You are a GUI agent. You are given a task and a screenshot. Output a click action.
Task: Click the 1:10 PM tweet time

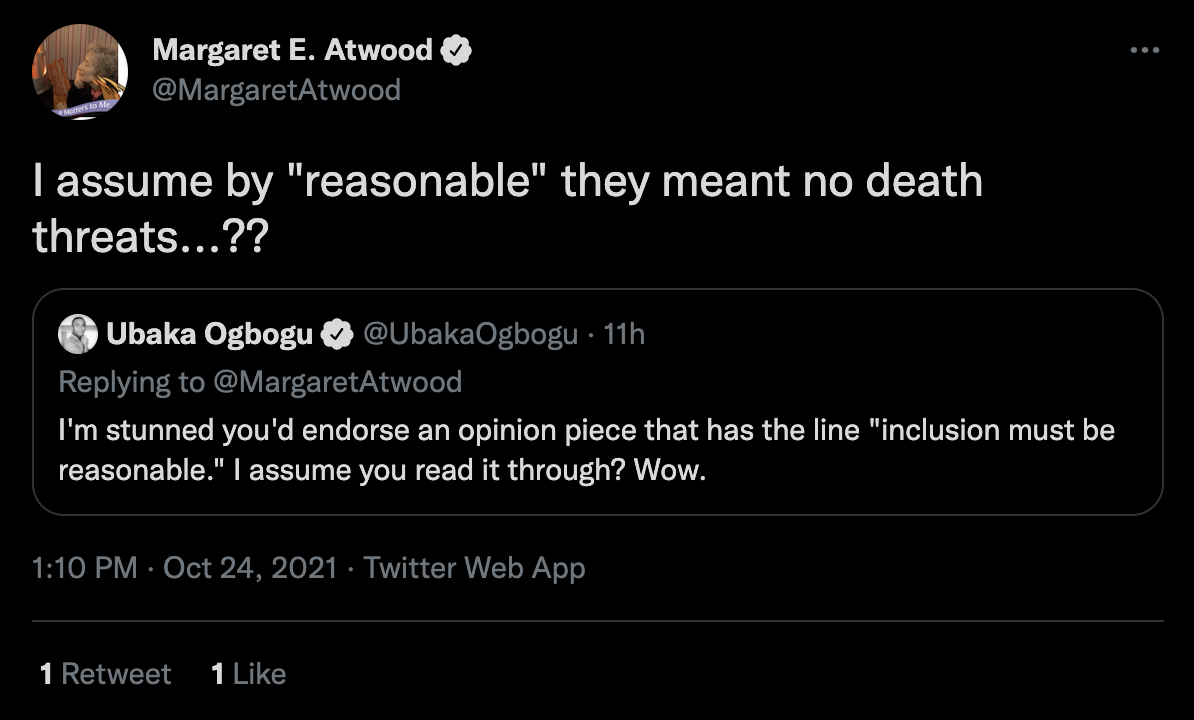pos(84,568)
